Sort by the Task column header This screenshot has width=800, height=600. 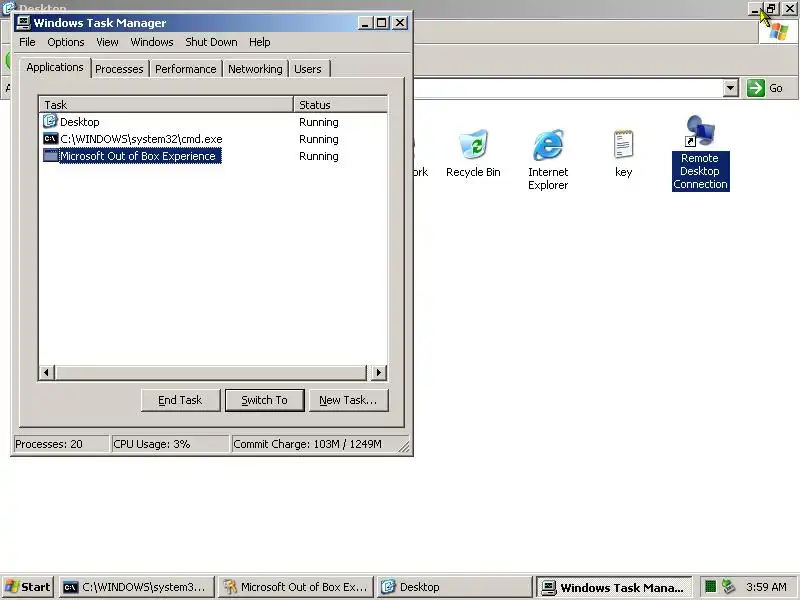[166, 105]
